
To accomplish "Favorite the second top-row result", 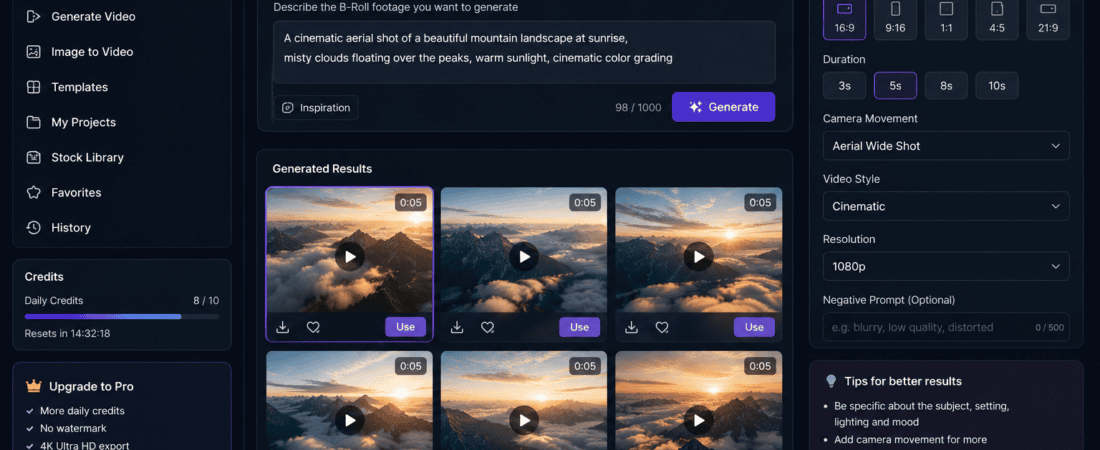I will click(x=488, y=327).
